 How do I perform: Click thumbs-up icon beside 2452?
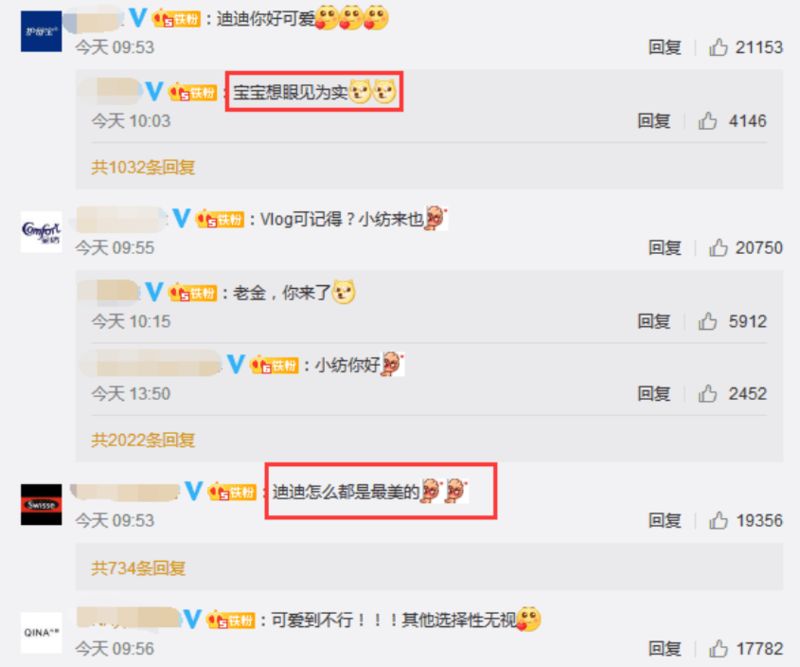click(707, 393)
